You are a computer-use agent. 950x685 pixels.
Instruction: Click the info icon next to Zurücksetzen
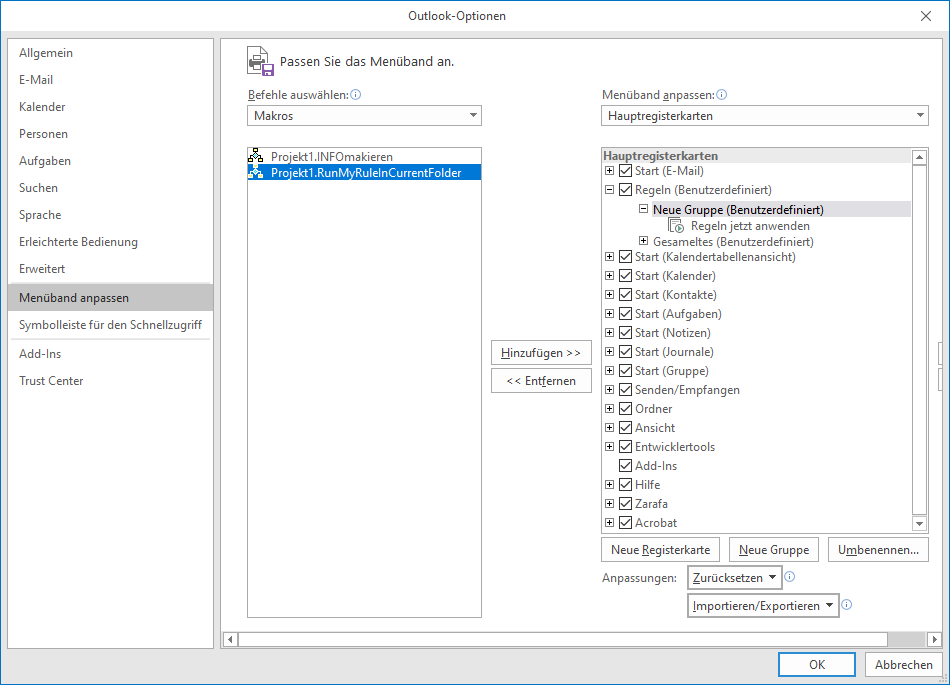coord(789,577)
